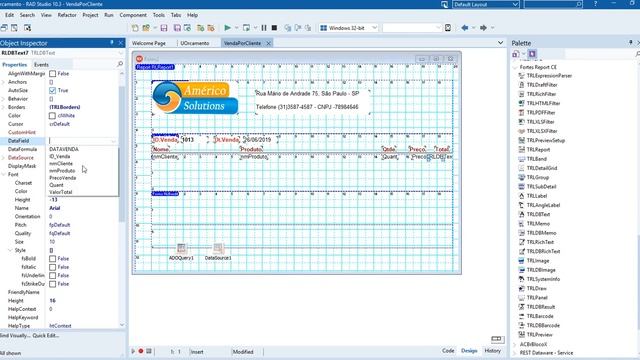Open the Component menu
640x360 pixels.
133,15
